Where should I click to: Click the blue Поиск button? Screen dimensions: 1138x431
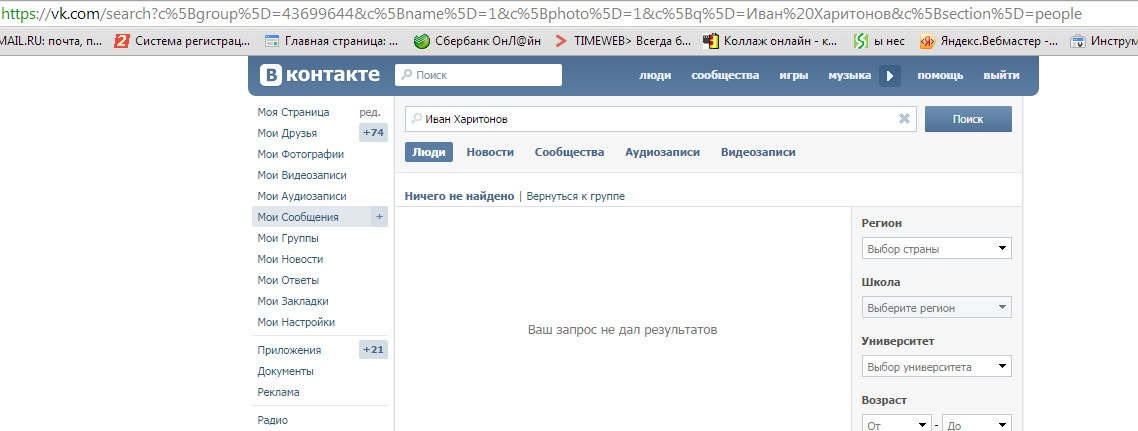pyautogui.click(x=968, y=119)
